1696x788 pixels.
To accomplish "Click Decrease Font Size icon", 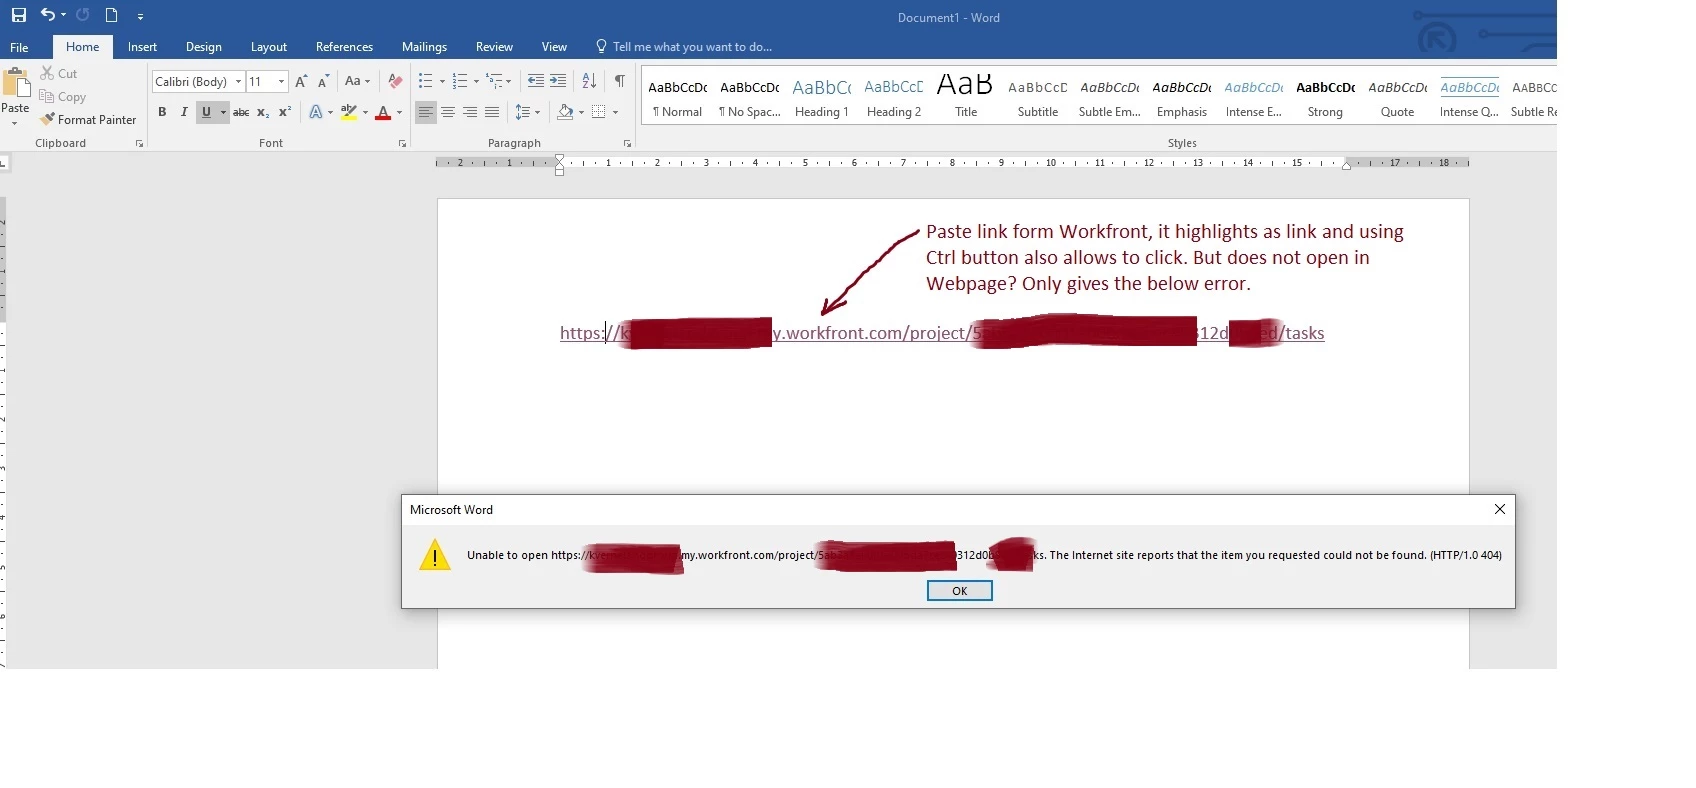I will point(323,82).
